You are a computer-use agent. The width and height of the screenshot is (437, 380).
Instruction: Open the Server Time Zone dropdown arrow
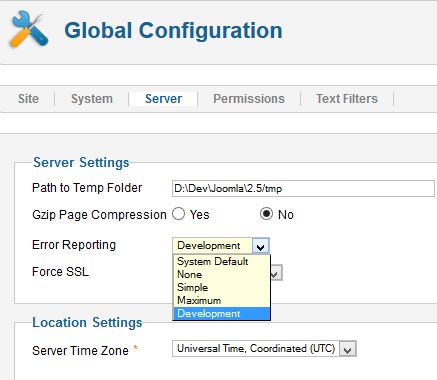348,349
